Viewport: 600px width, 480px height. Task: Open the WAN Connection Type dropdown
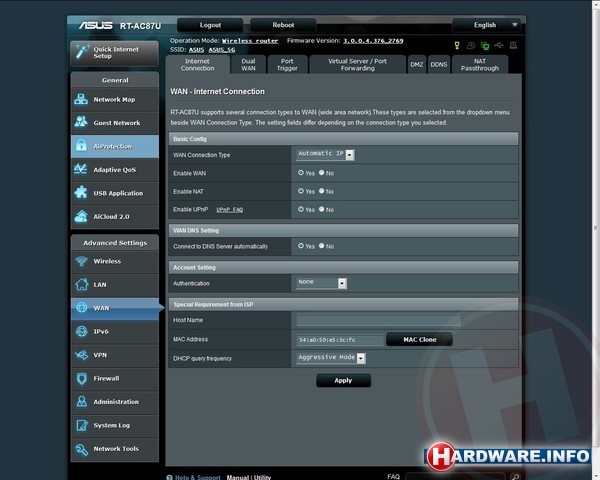click(325, 154)
